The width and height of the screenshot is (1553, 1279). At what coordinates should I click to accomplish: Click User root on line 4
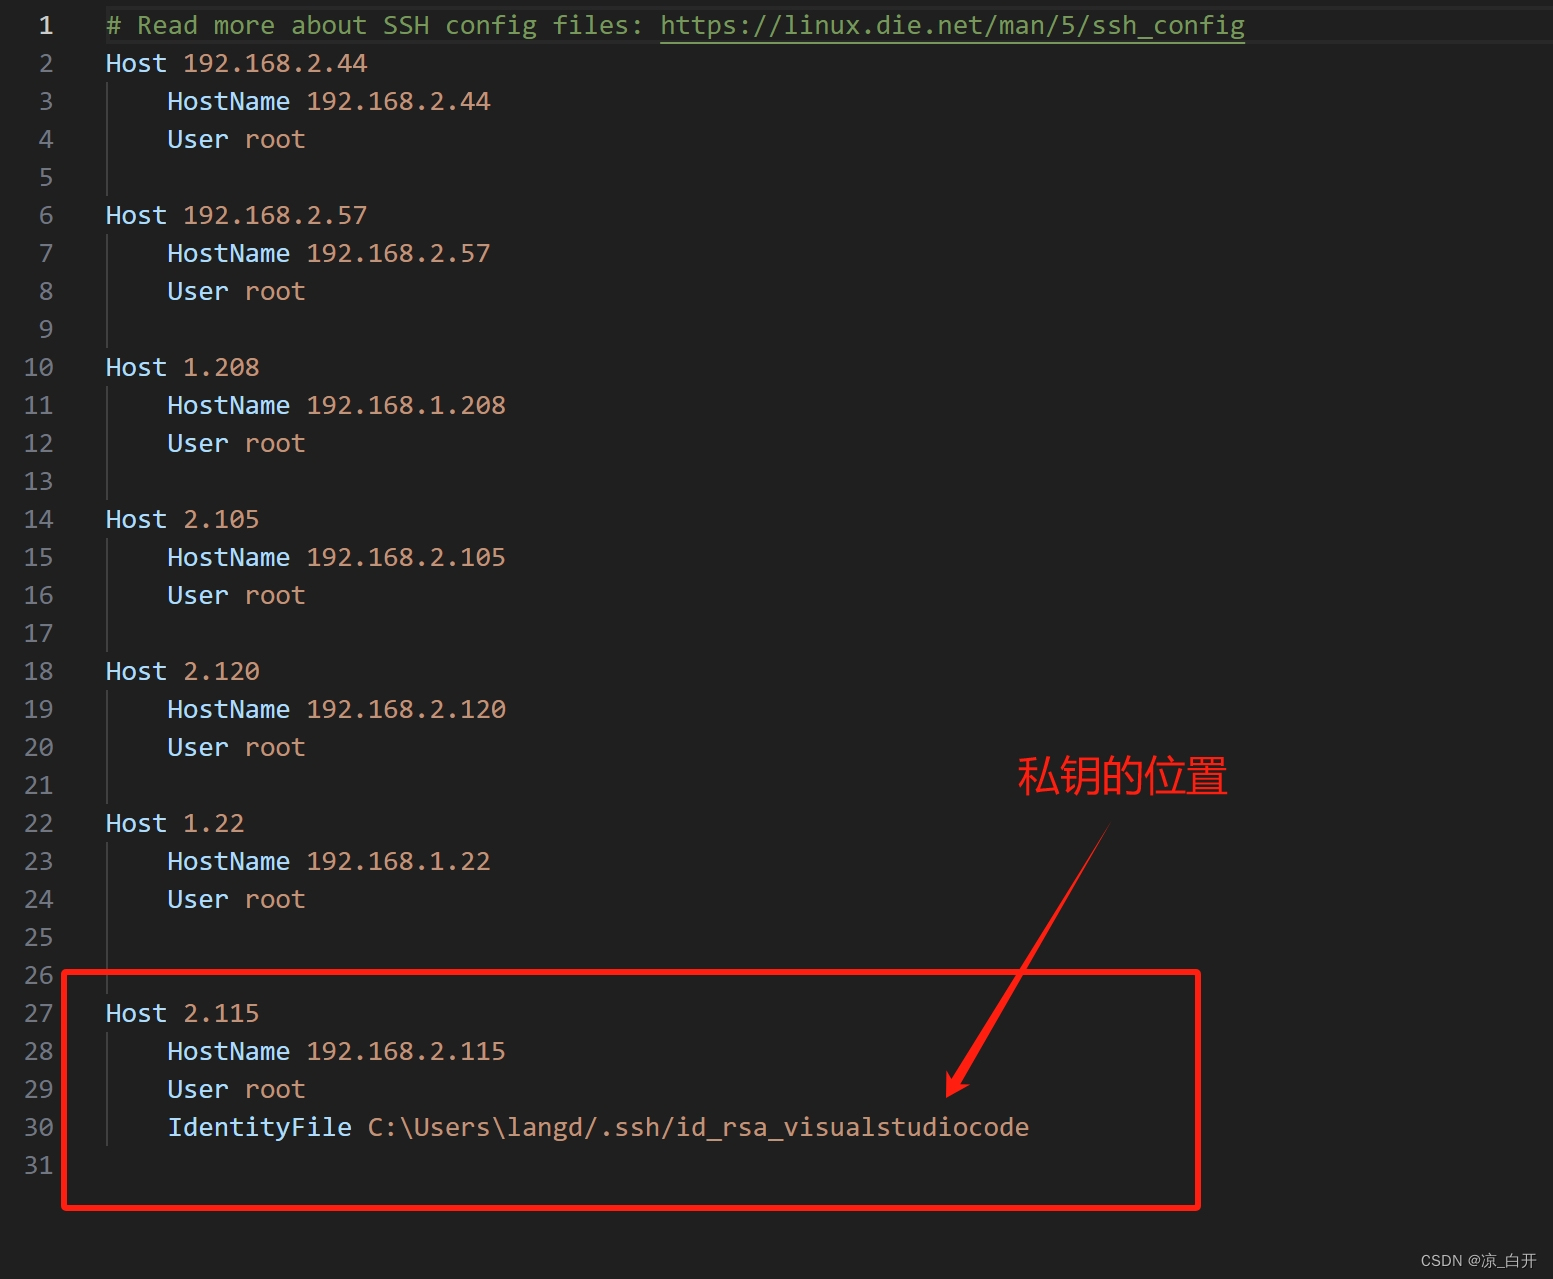(236, 139)
